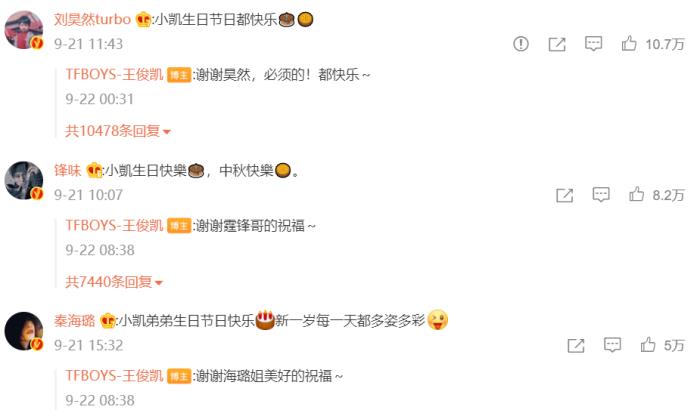The width and height of the screenshot is (700, 410).
Task: Forward 秦海璐's comment with share icon
Action: [575, 345]
